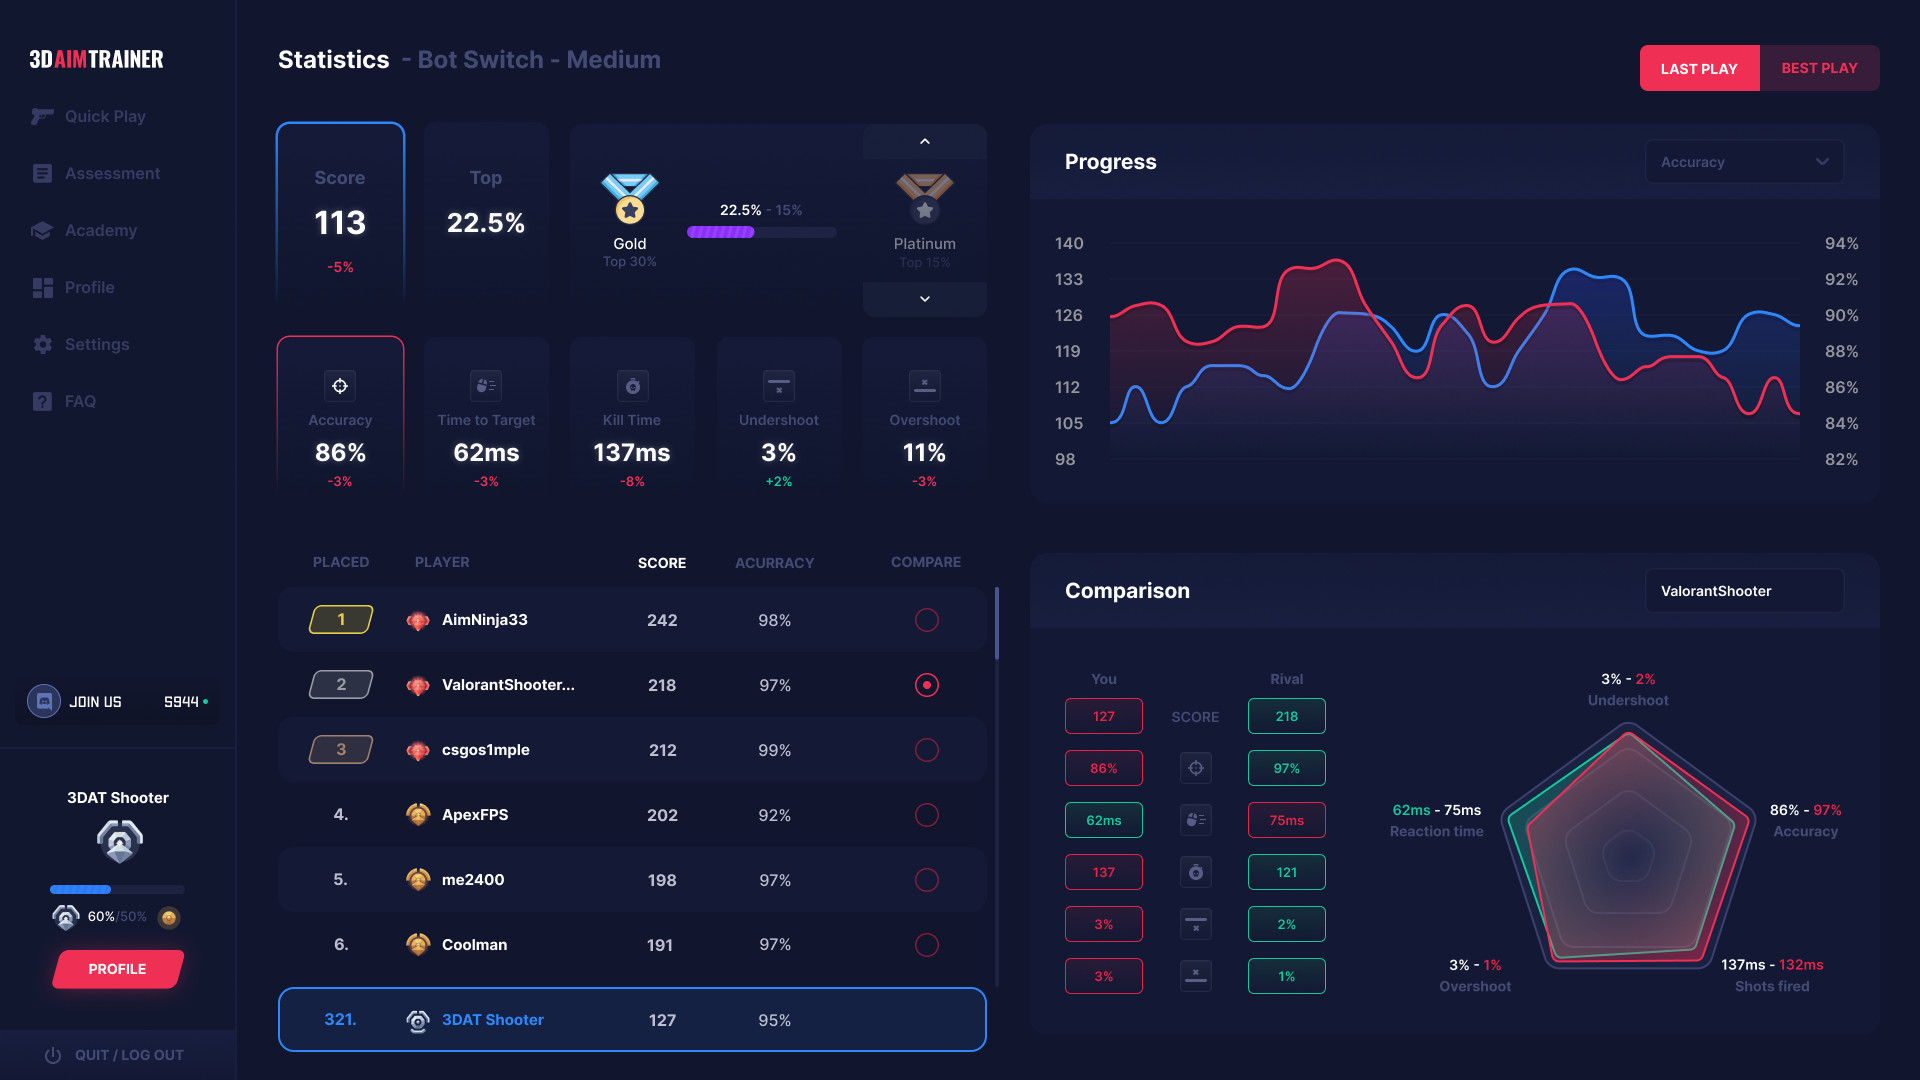Click the Kill Time stopwatch icon
The height and width of the screenshot is (1080, 1920).
(x=632, y=385)
